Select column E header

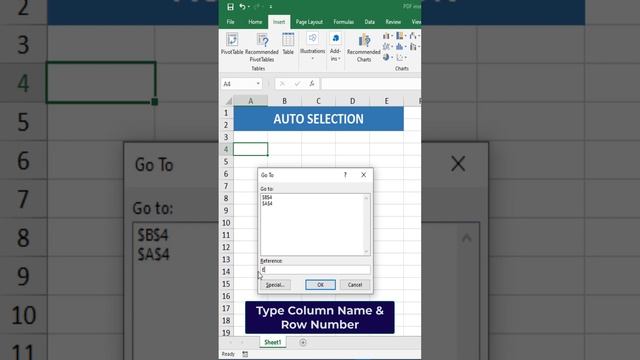click(387, 101)
